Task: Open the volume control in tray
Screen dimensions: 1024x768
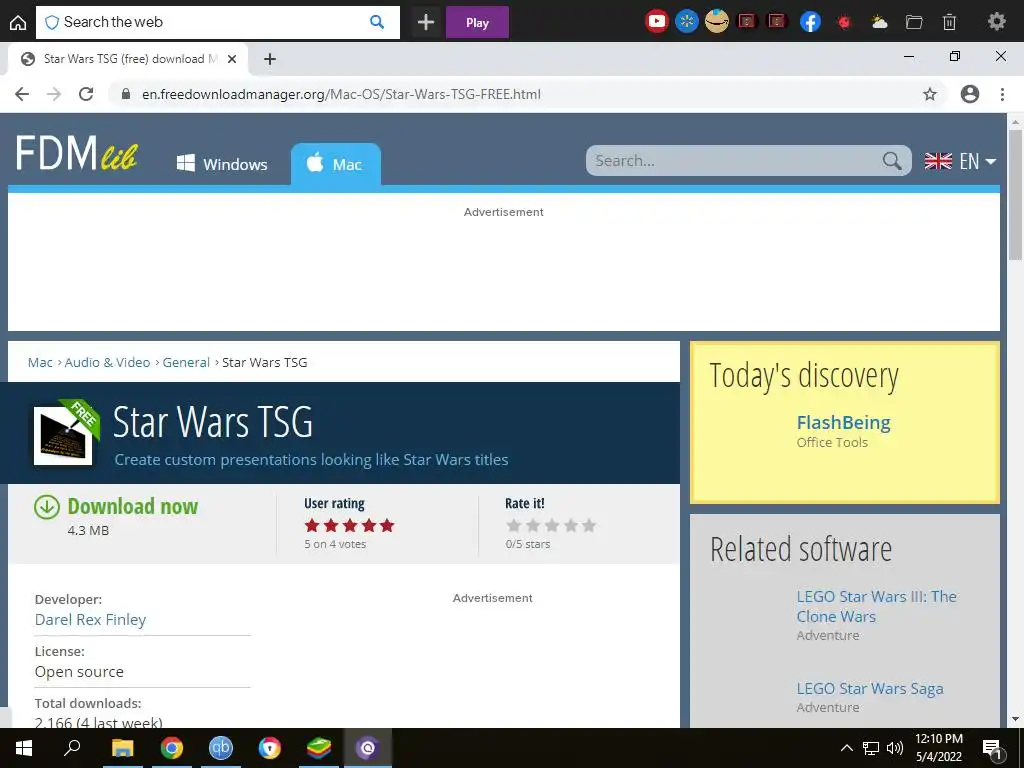Action: tap(895, 748)
